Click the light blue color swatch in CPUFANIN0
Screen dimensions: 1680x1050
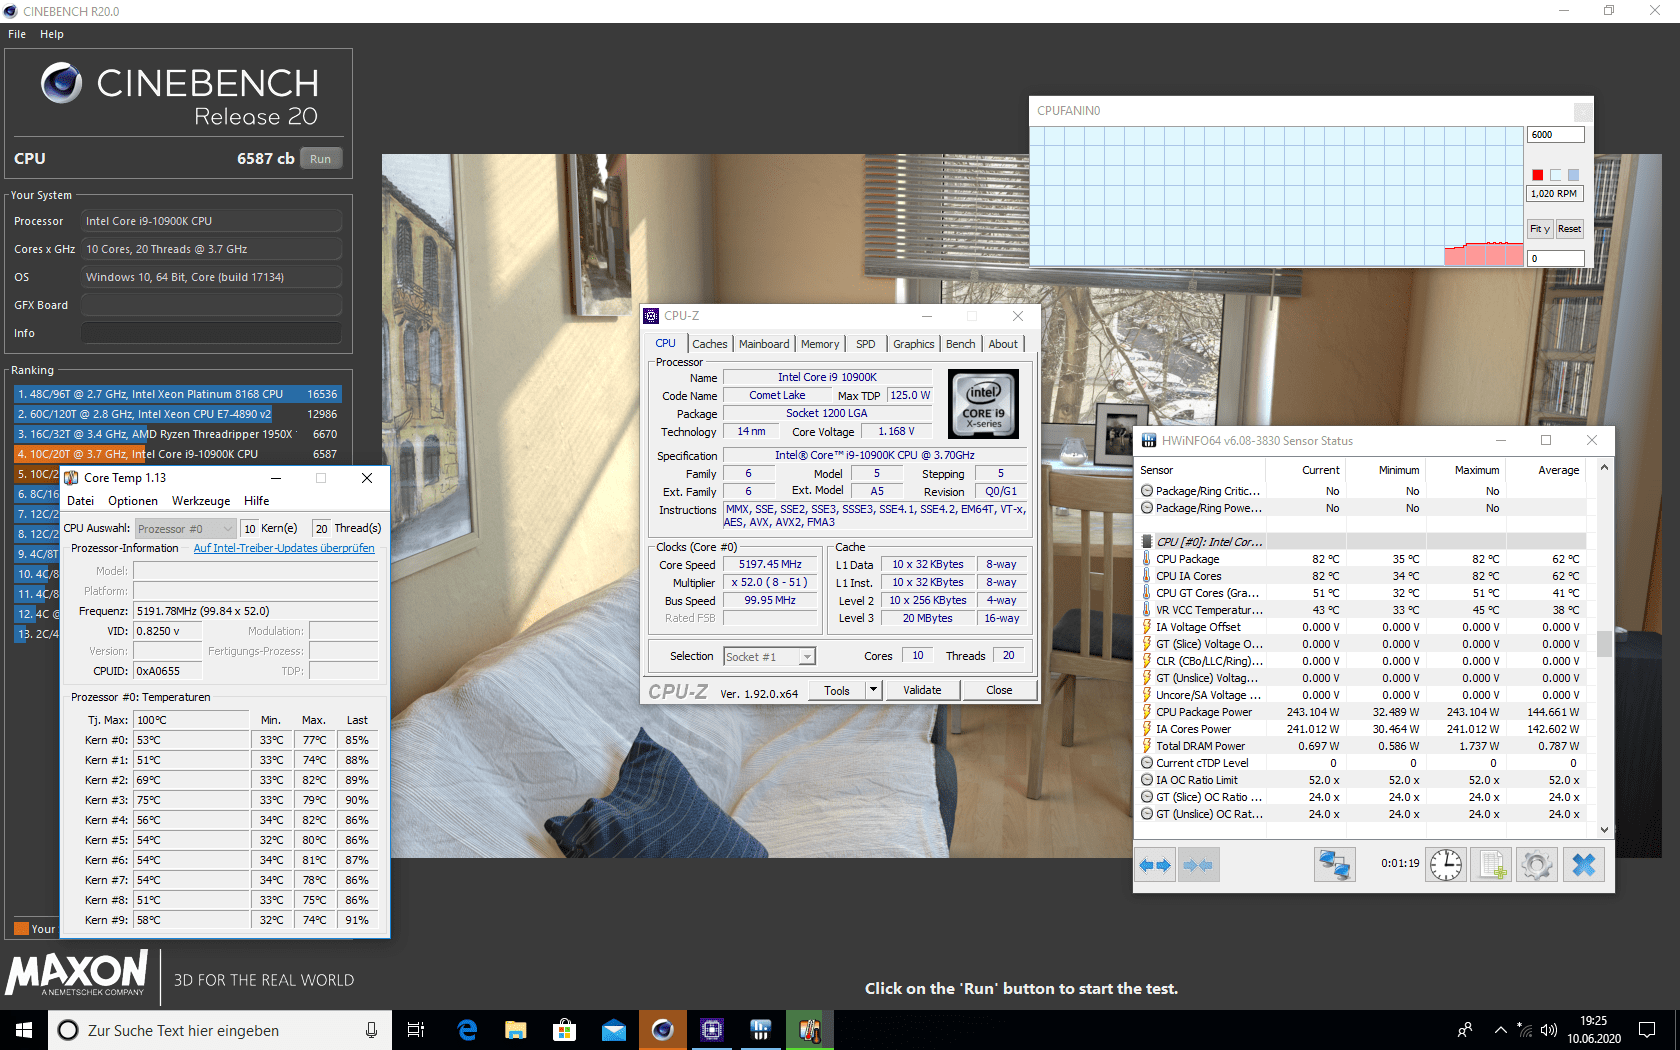1573,175
